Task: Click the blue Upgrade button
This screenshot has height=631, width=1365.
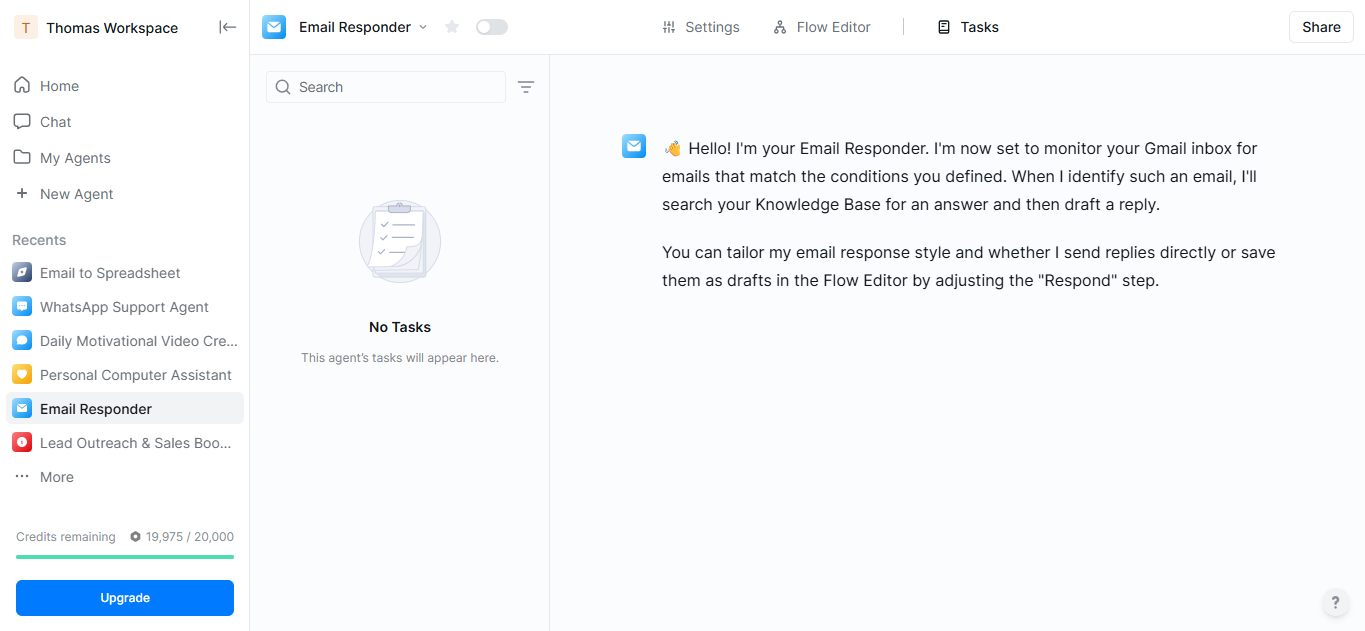Action: click(x=125, y=598)
